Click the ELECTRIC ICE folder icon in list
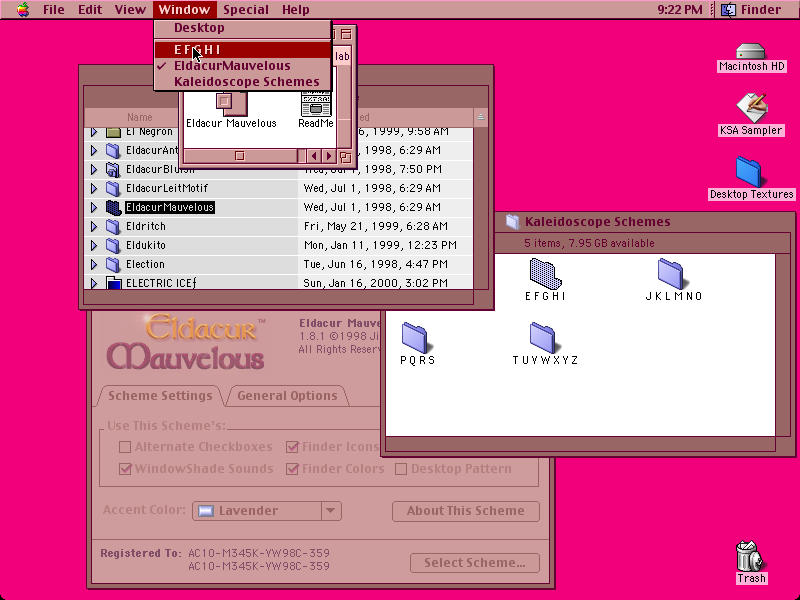800x600 pixels. pos(113,283)
